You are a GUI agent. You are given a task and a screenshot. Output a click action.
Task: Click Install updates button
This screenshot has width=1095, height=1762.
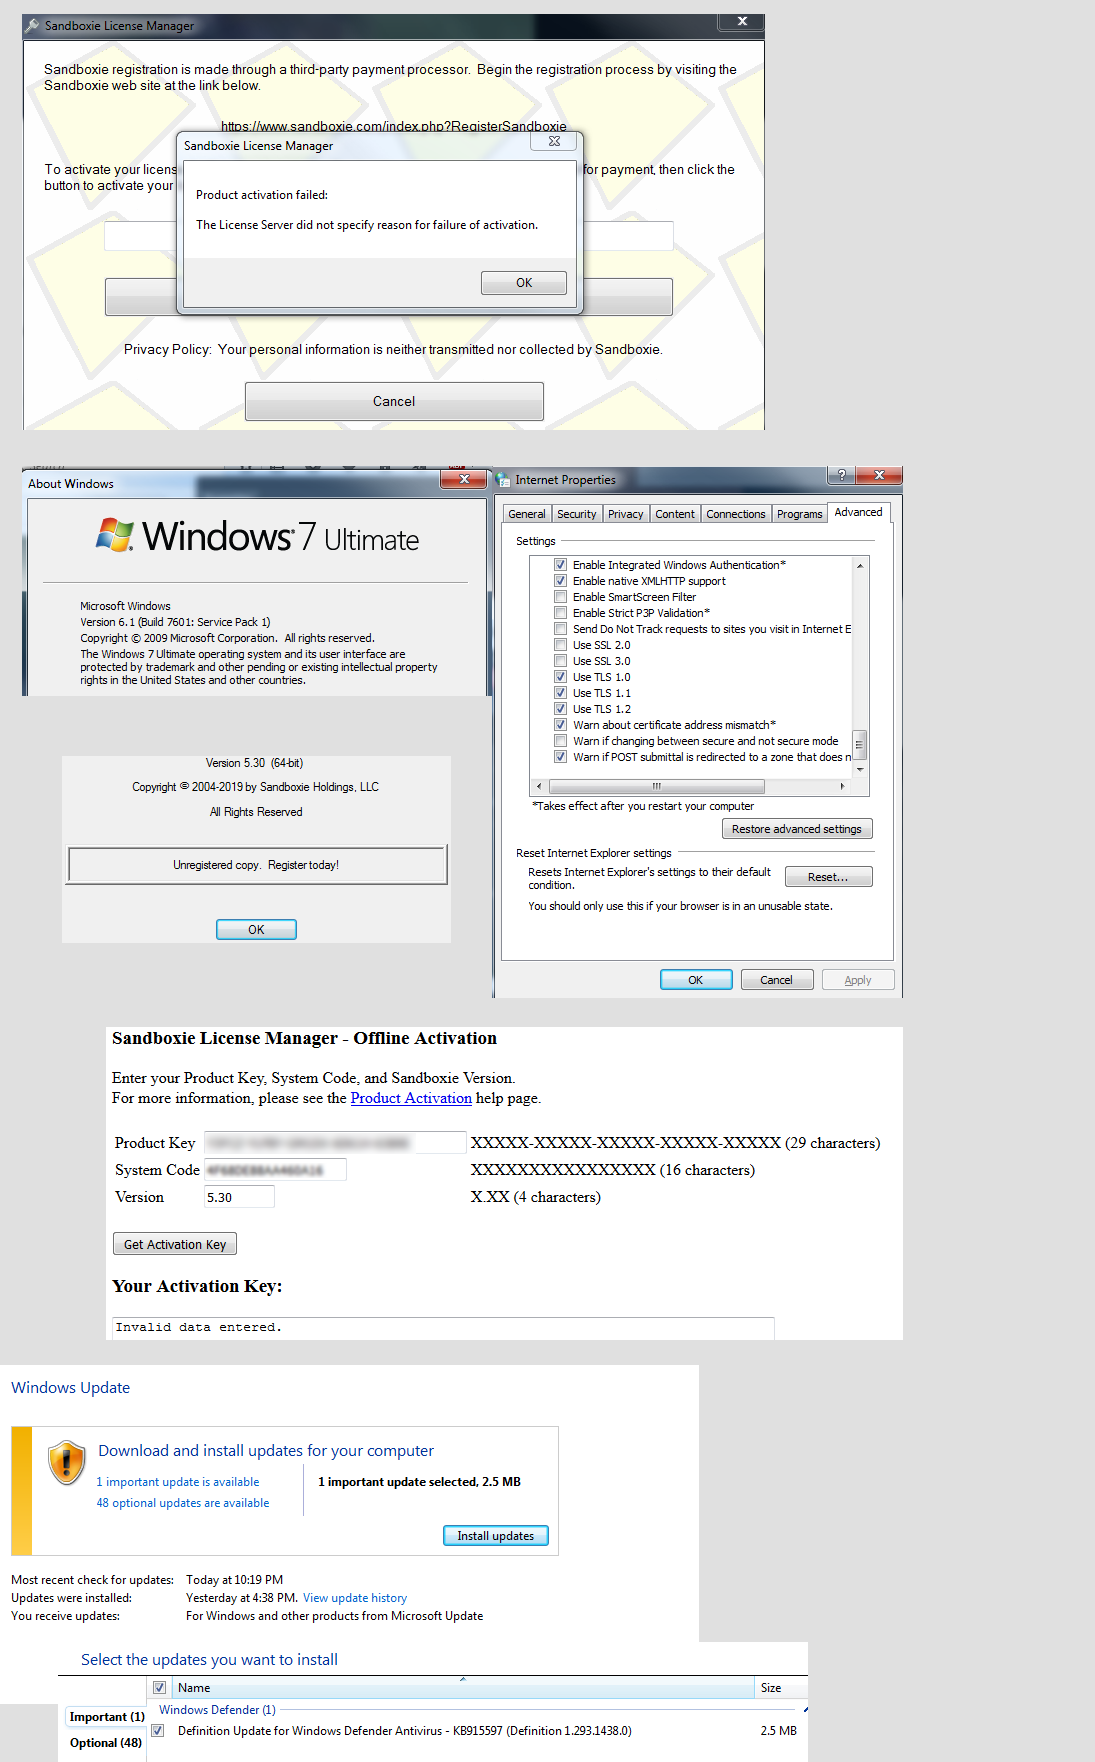point(495,1536)
